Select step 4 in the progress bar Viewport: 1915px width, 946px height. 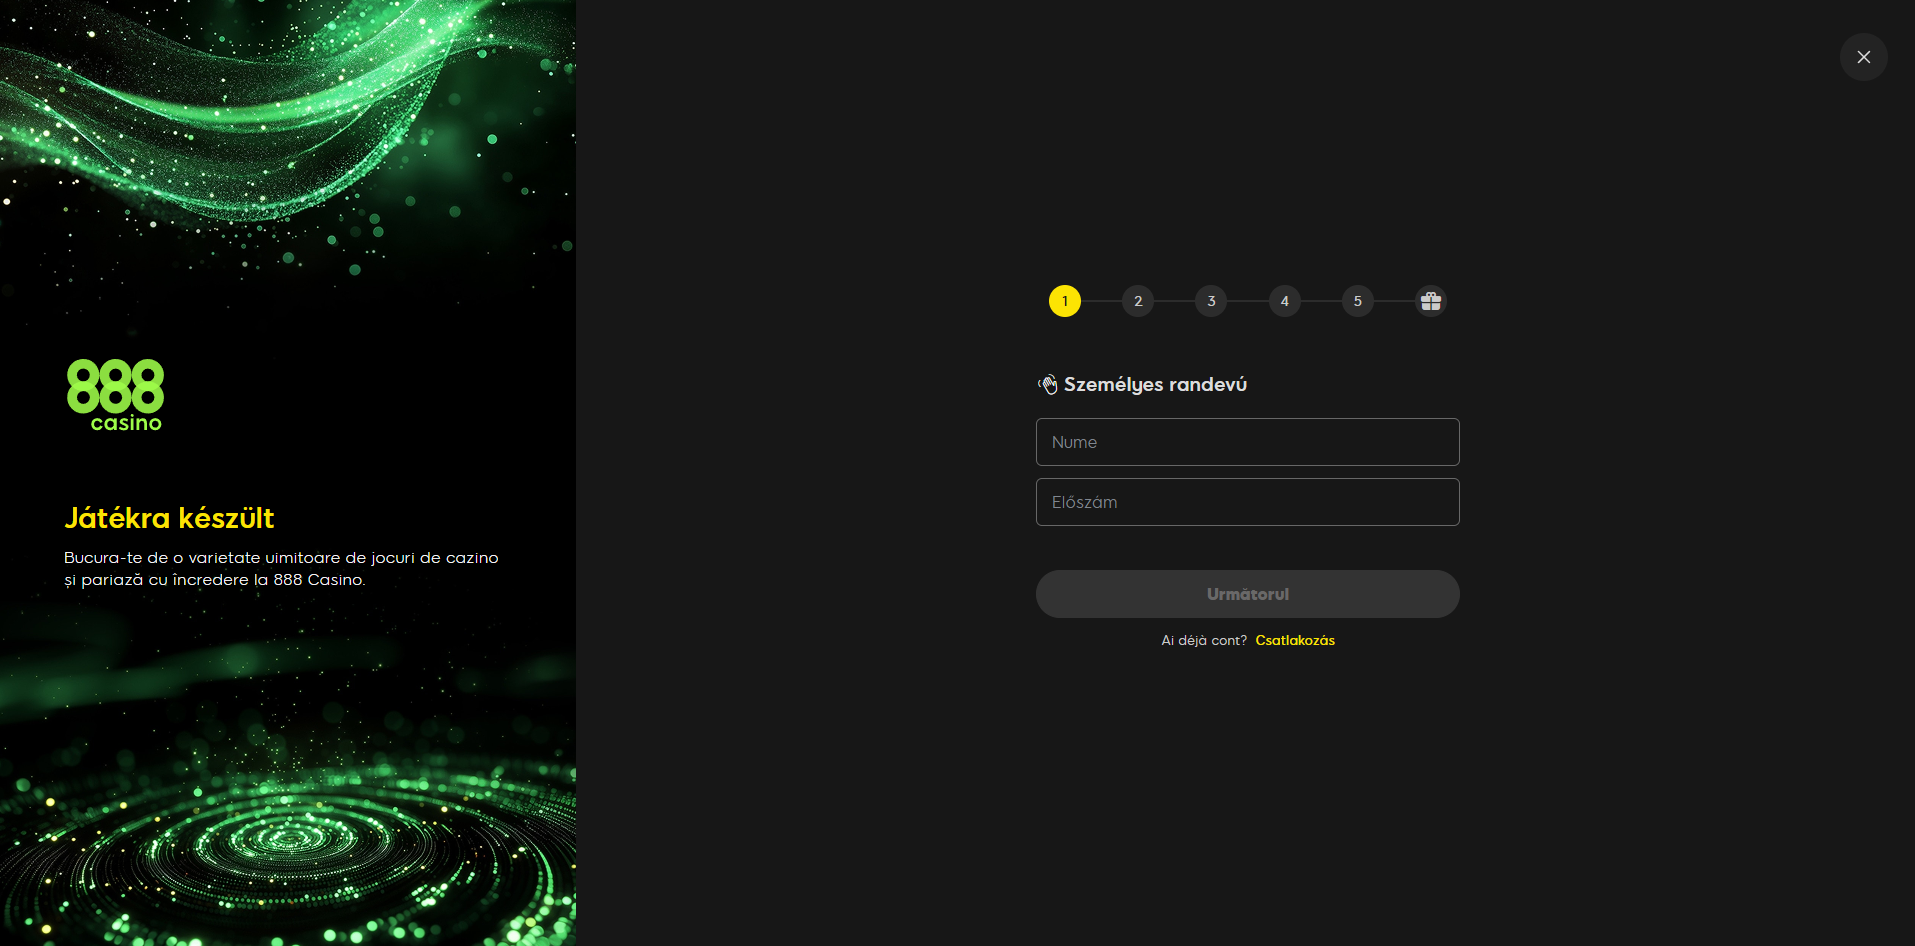tap(1284, 301)
